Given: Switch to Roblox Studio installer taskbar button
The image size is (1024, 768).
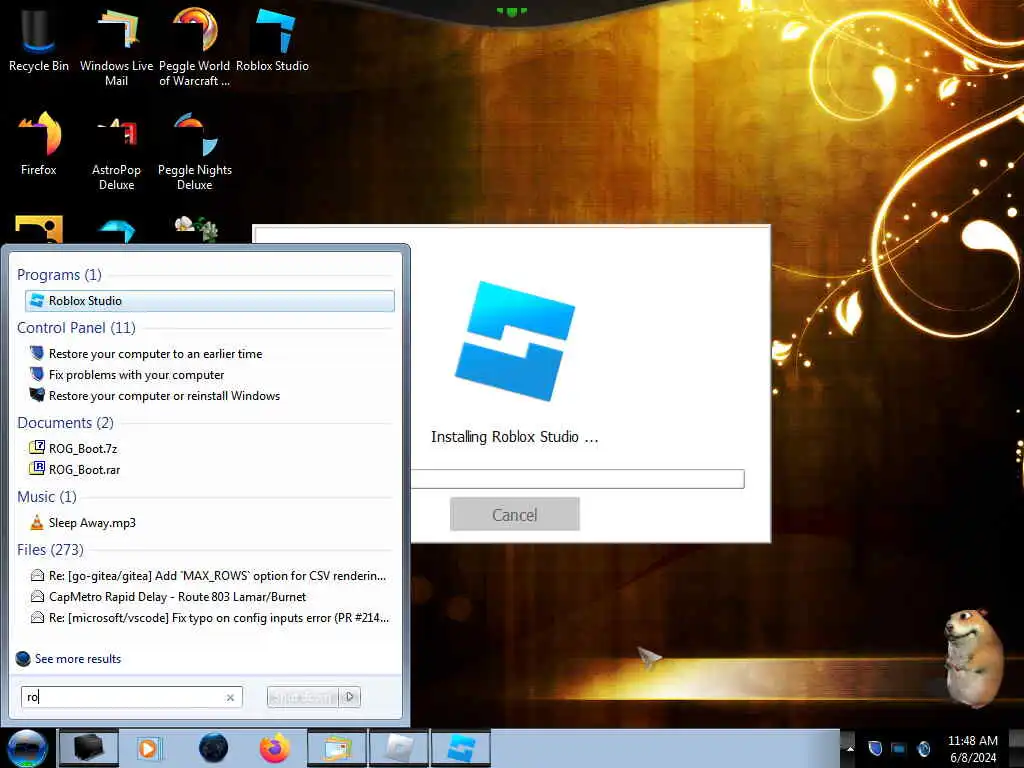Looking at the screenshot, I should pyautogui.click(x=460, y=748).
